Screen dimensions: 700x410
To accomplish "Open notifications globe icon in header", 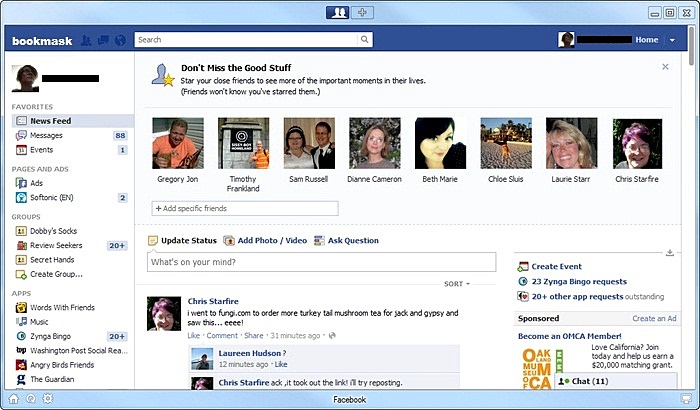I will 120,40.
